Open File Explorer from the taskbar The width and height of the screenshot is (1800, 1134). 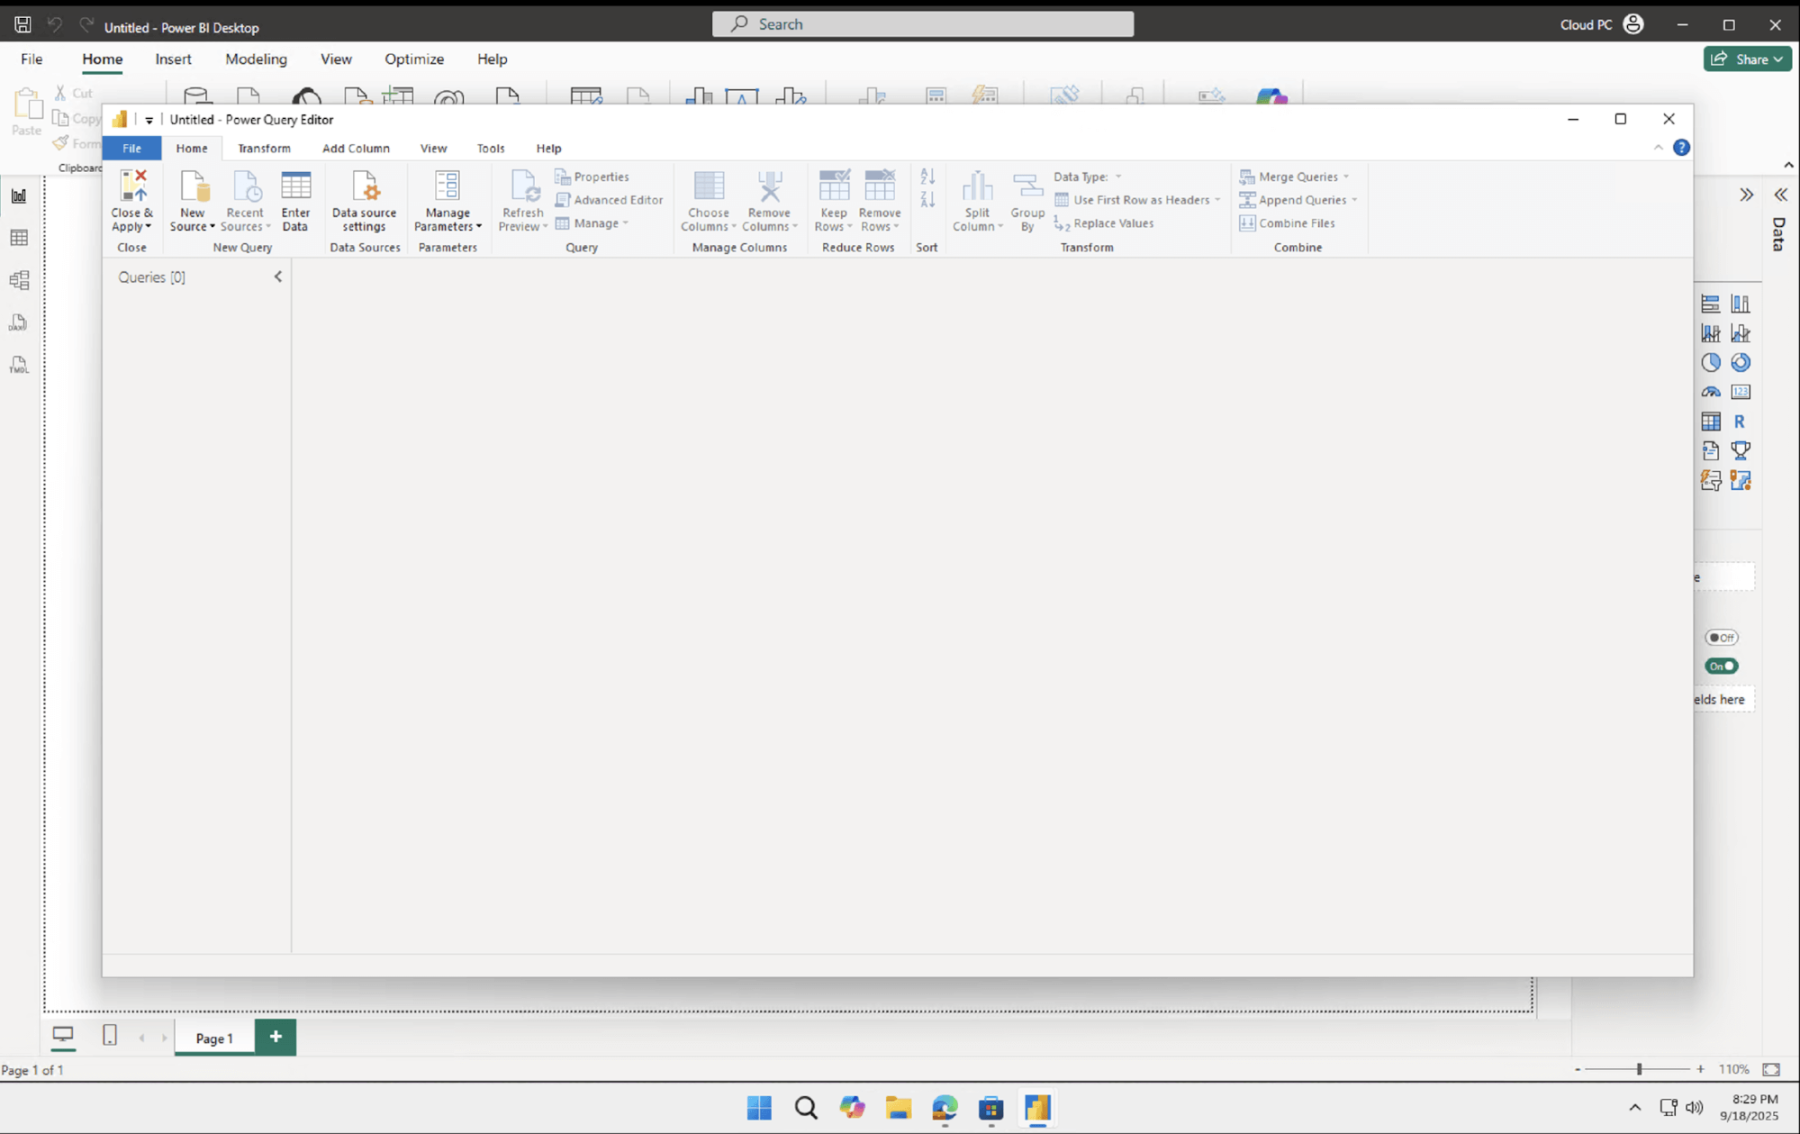(x=898, y=1107)
